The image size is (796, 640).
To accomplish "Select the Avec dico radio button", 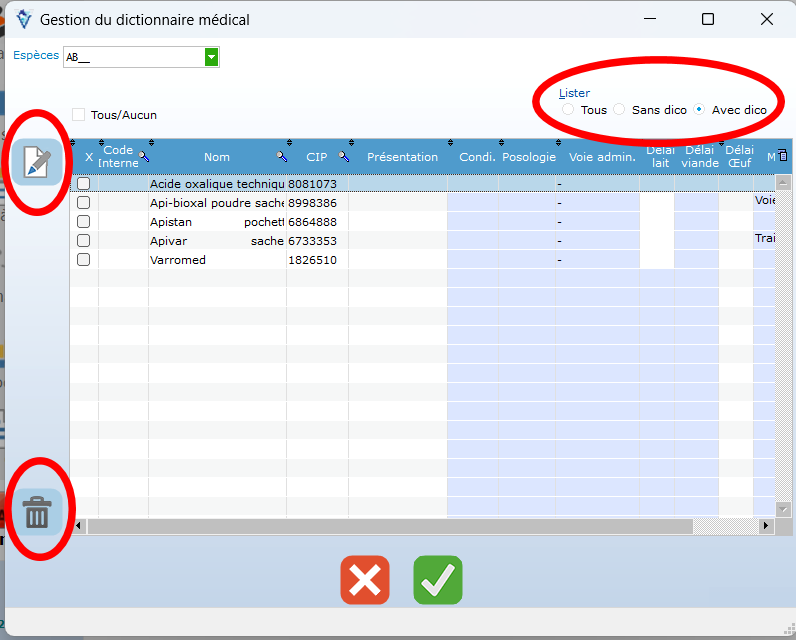I will pos(699,110).
